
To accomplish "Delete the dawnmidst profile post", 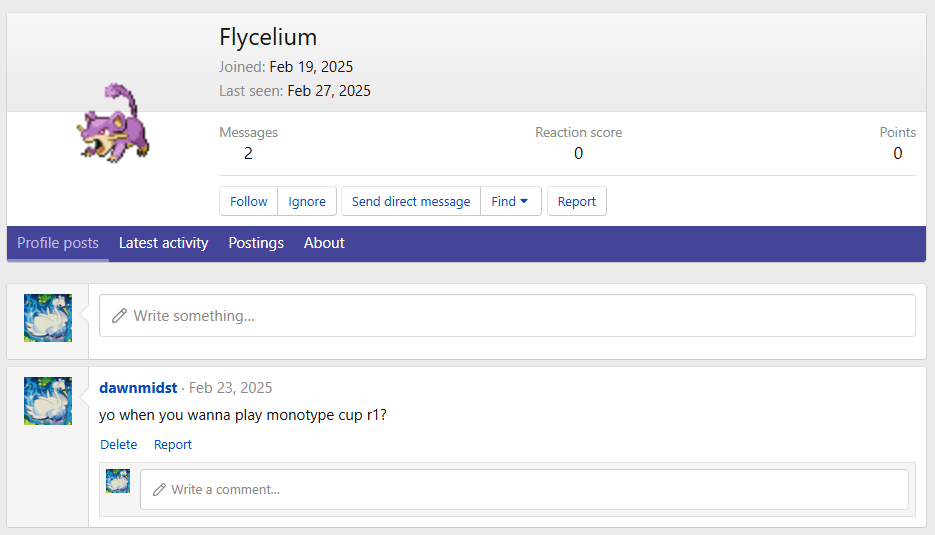I will pos(118,445).
